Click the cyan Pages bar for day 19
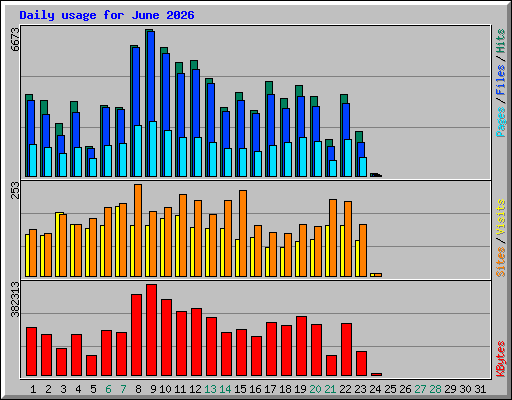The width and height of the screenshot is (512, 400). click(303, 157)
